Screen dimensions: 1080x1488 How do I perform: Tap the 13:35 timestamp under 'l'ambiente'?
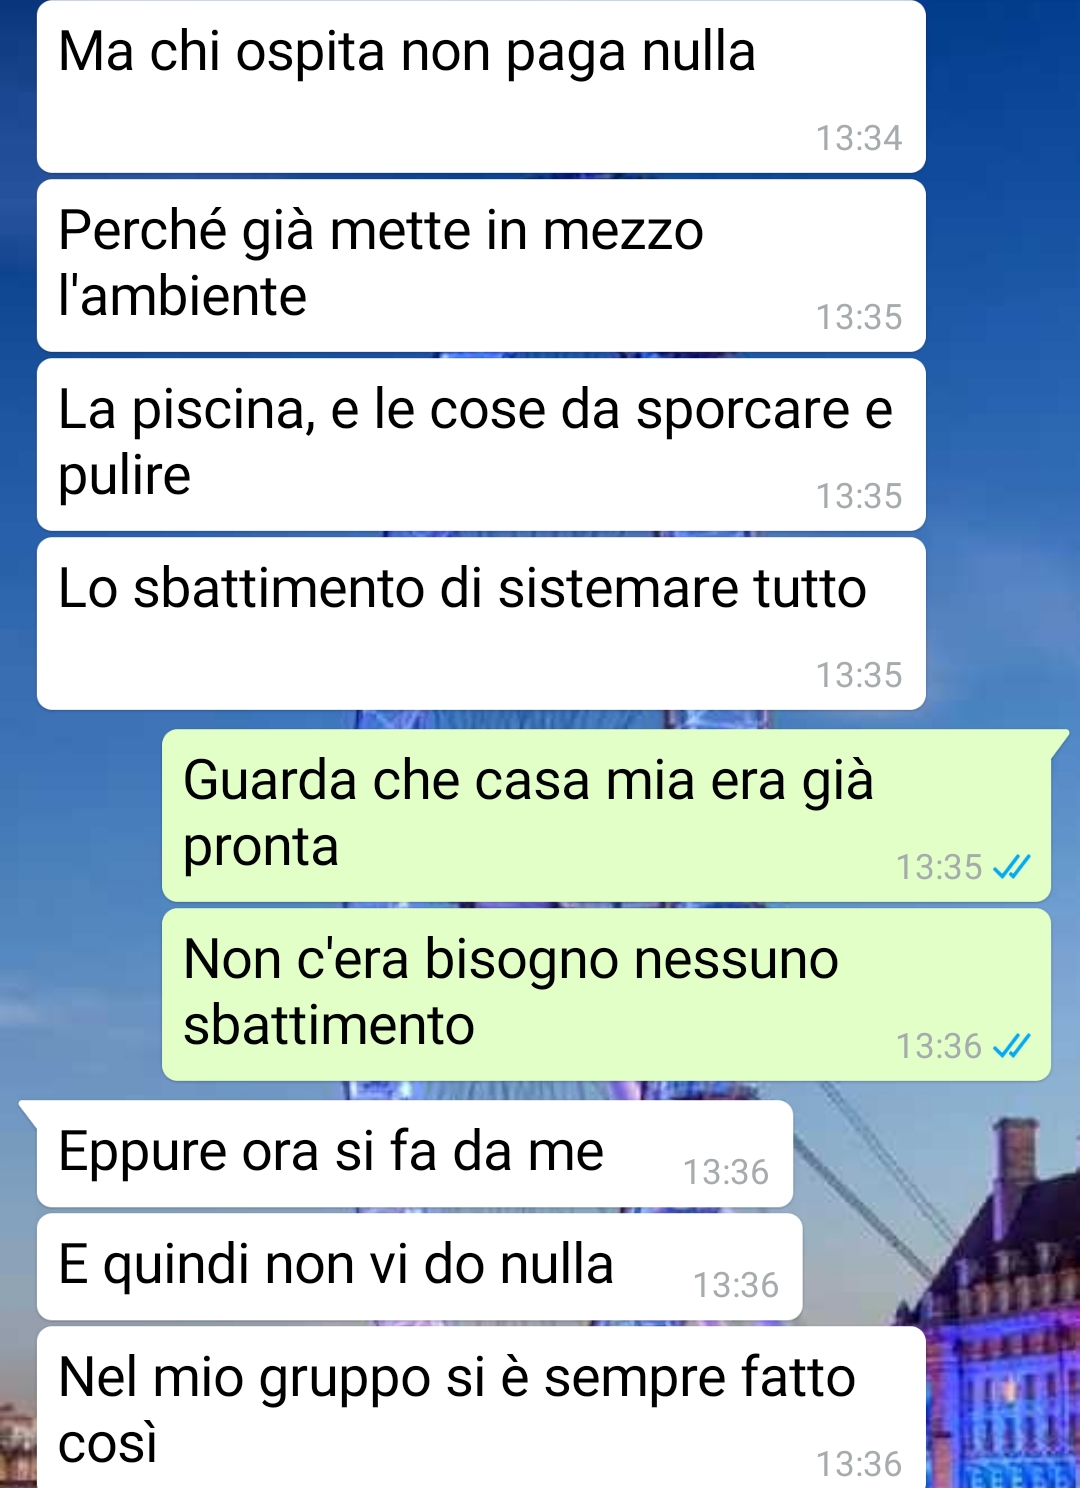pos(859,317)
